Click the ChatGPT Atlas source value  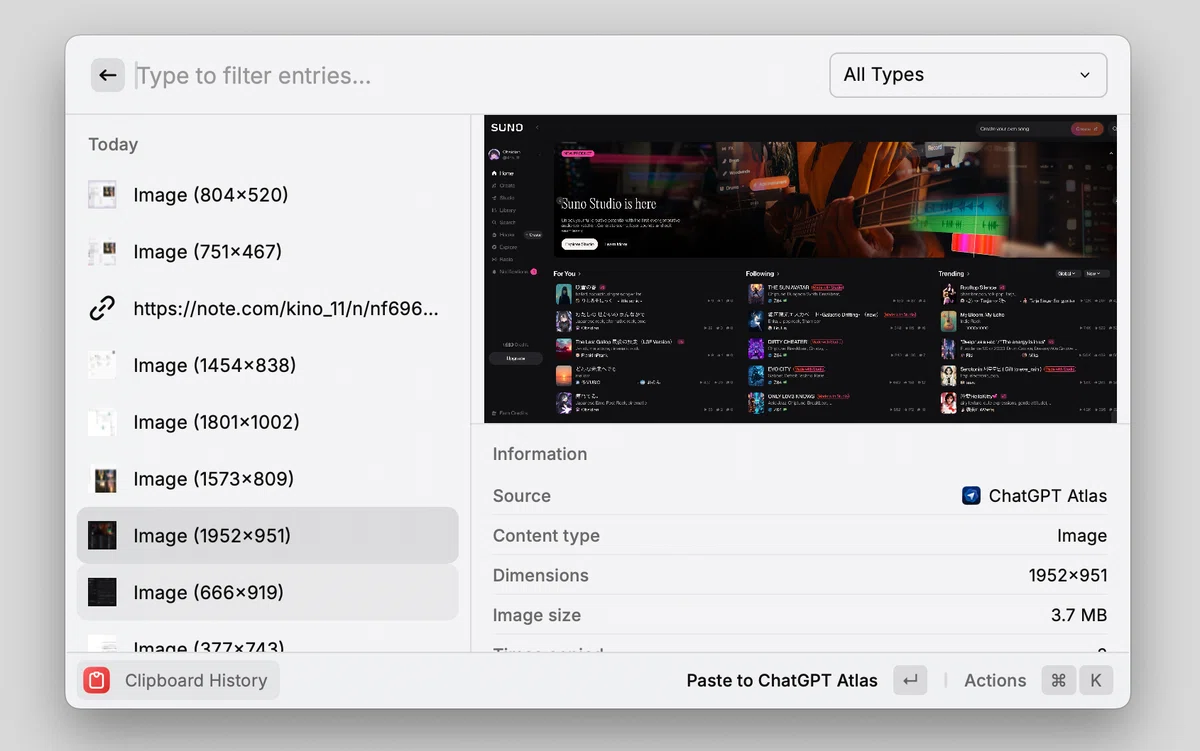(x=1048, y=495)
